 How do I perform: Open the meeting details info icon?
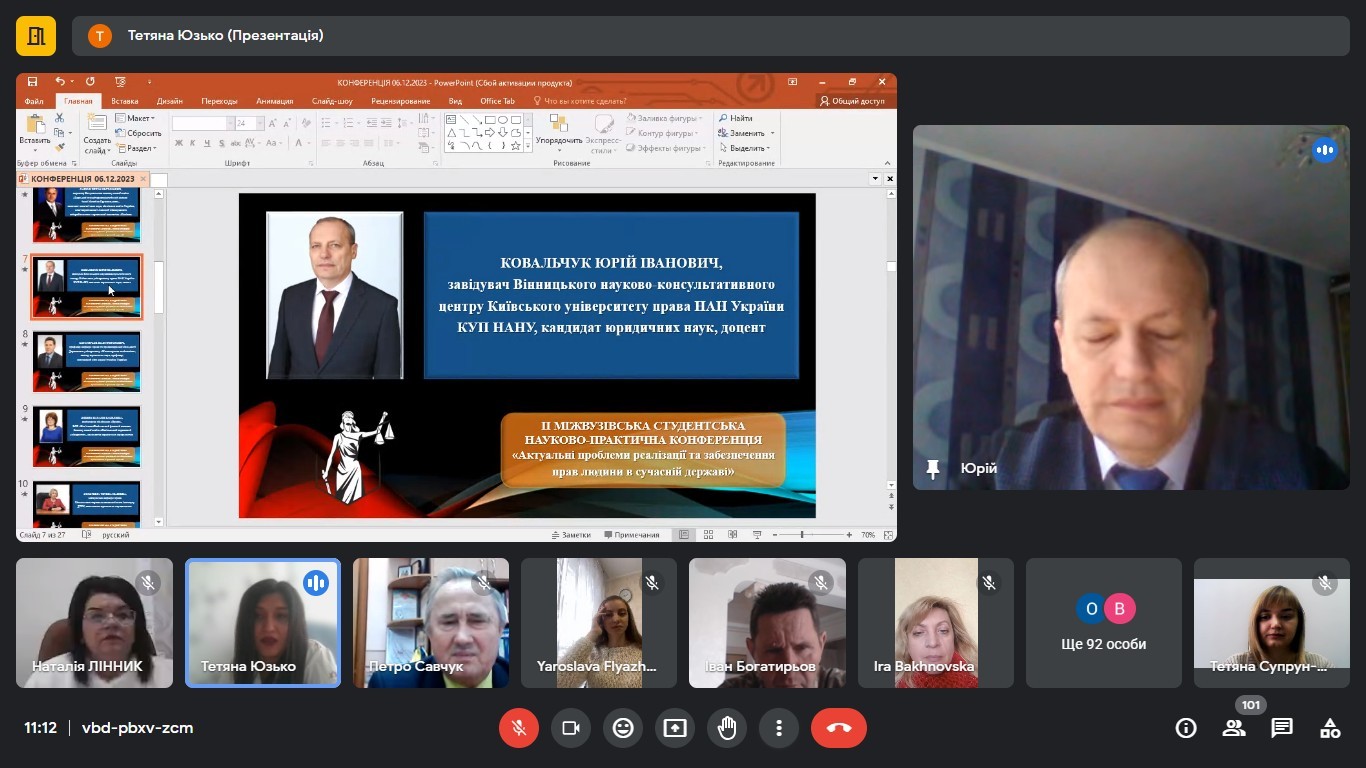tap(1186, 728)
